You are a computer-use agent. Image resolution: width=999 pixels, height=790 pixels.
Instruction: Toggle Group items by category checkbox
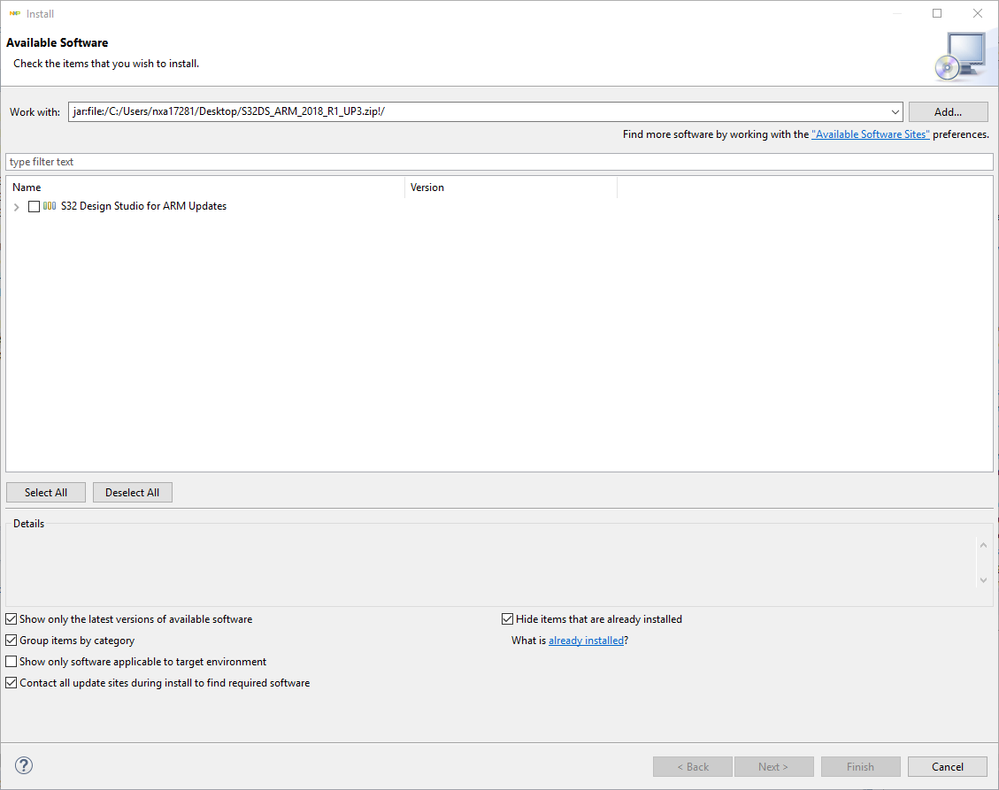[11, 640]
